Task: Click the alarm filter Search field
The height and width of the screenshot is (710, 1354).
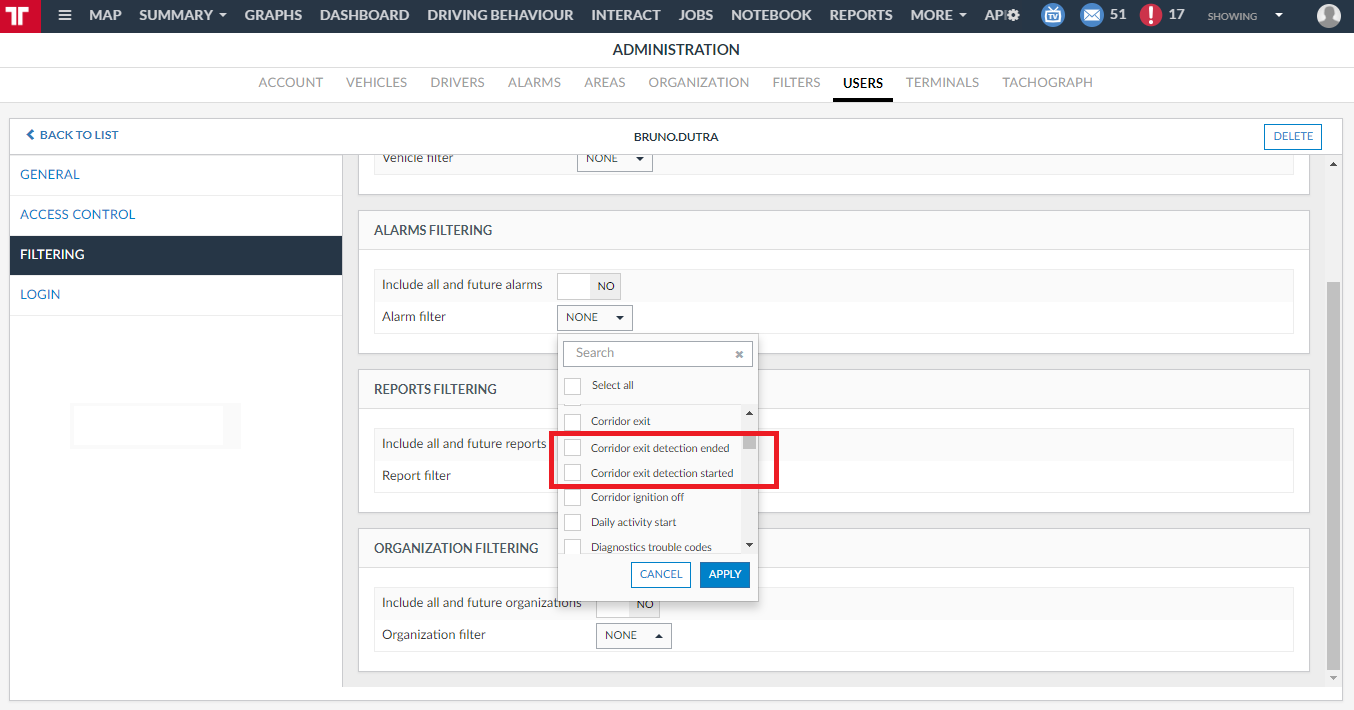Action: [x=650, y=353]
